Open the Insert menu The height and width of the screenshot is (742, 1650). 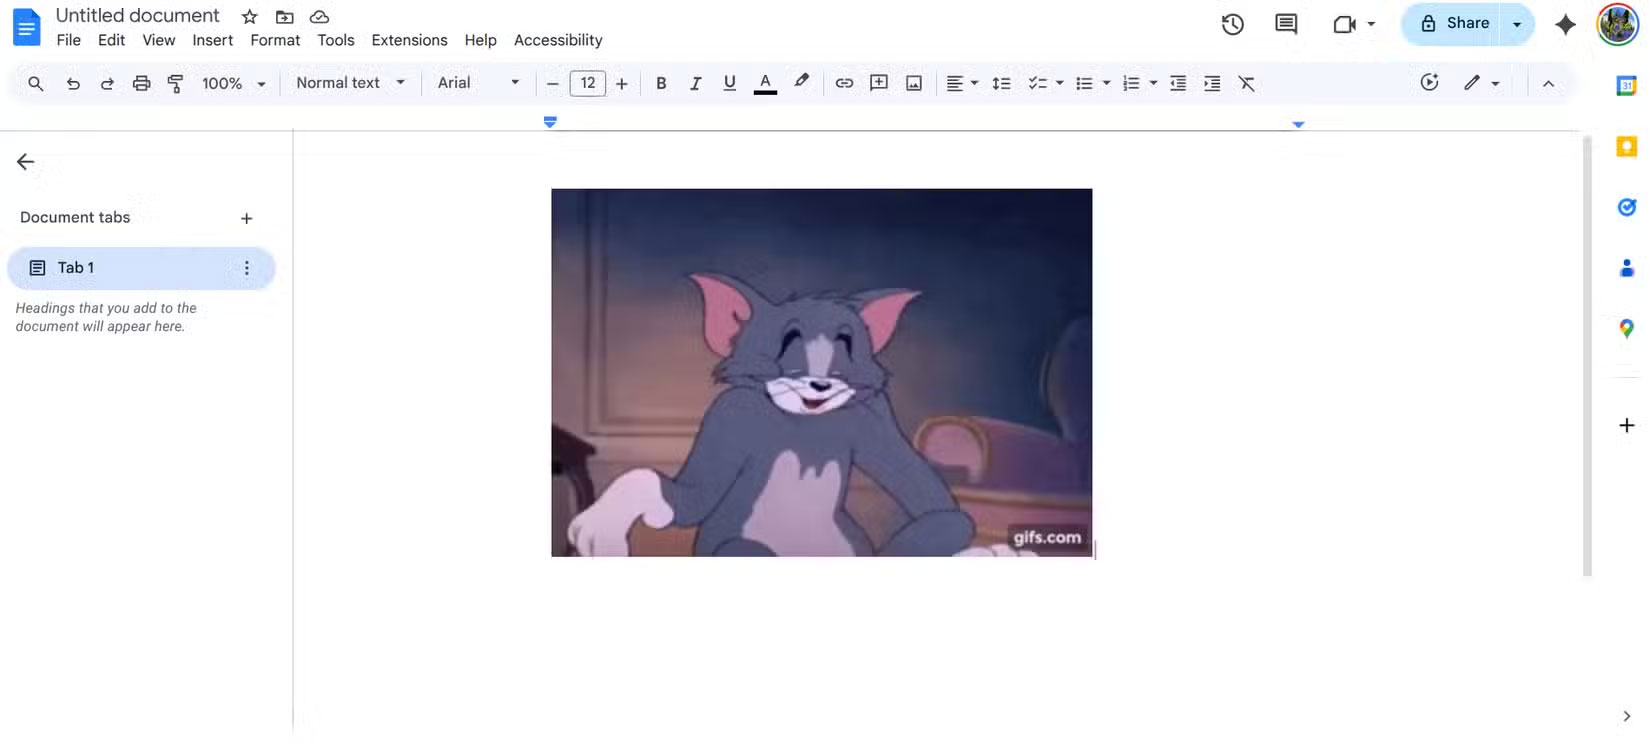[x=212, y=40]
